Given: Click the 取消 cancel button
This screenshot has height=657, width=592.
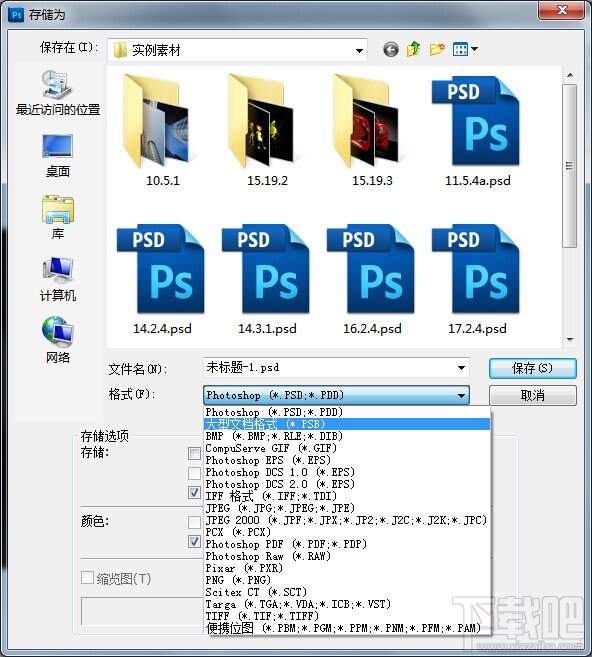Looking at the screenshot, I should pos(533,396).
